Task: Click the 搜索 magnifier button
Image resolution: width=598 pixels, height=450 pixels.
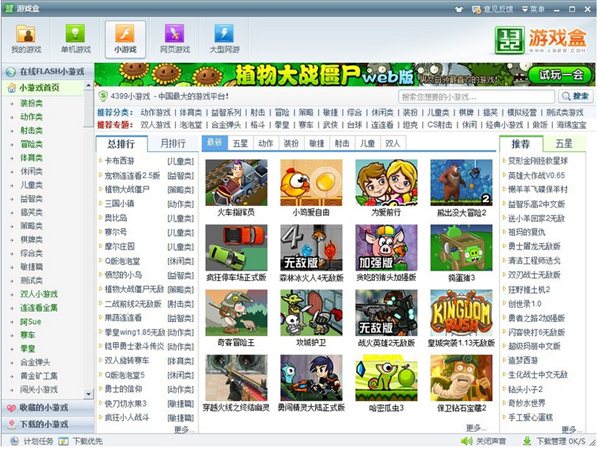Action: (x=575, y=96)
